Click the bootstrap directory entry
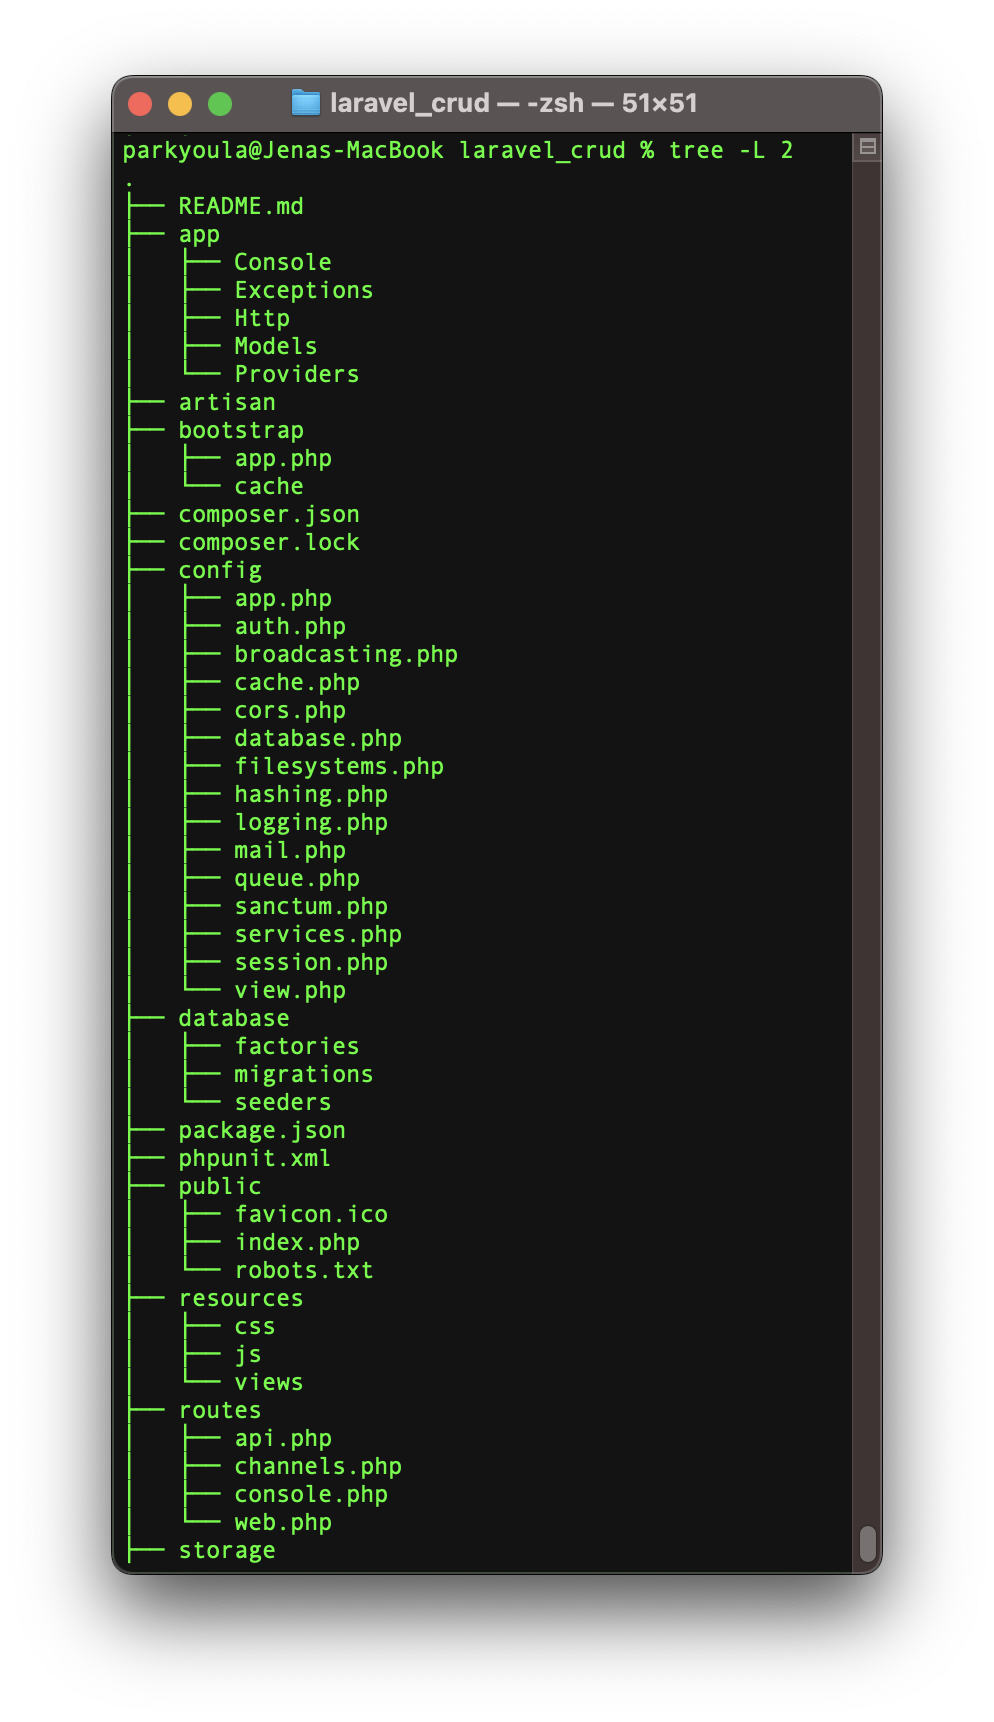 [x=241, y=430]
